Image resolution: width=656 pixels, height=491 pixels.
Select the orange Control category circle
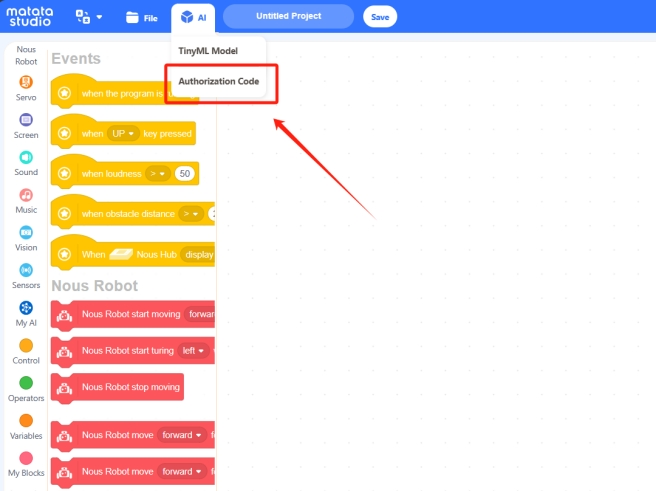(x=26, y=346)
